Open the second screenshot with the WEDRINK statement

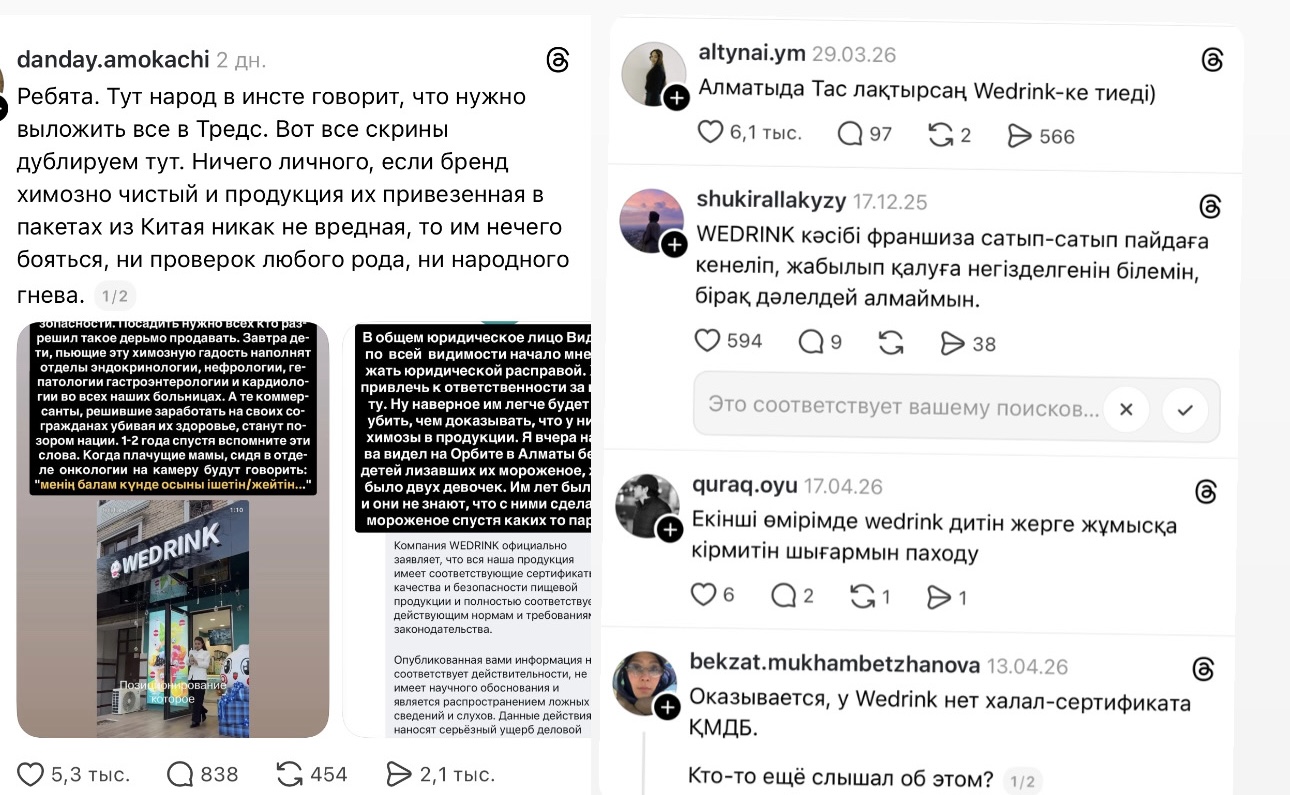tap(469, 530)
